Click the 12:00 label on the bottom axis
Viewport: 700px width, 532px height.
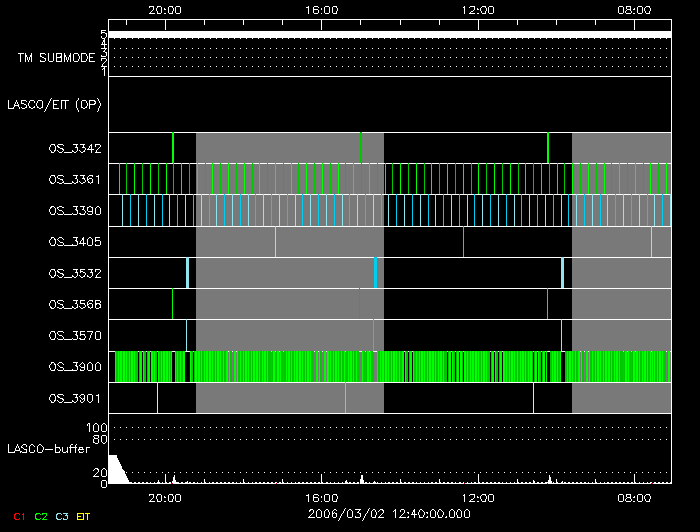click(x=478, y=498)
